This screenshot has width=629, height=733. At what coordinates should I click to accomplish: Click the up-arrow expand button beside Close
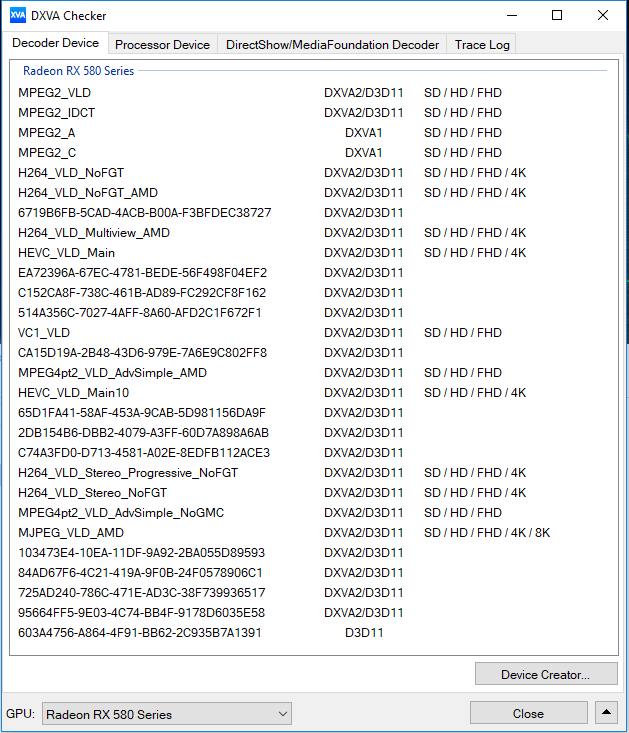tap(606, 713)
